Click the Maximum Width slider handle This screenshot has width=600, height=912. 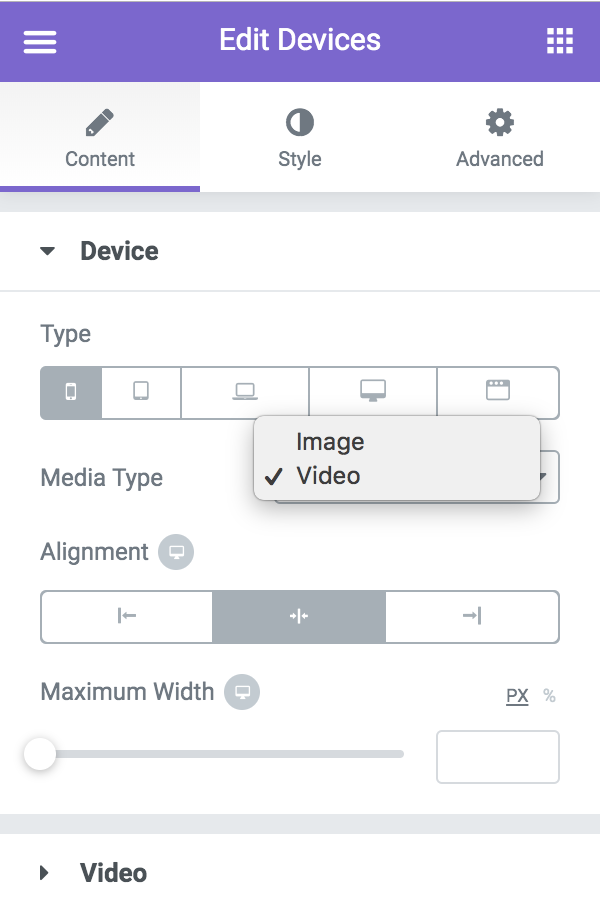[40, 754]
